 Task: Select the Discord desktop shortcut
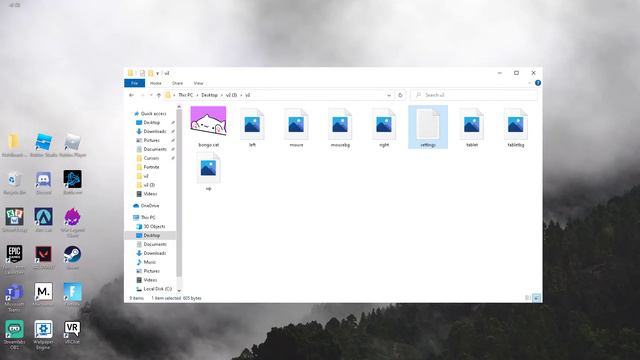pyautogui.click(x=43, y=183)
